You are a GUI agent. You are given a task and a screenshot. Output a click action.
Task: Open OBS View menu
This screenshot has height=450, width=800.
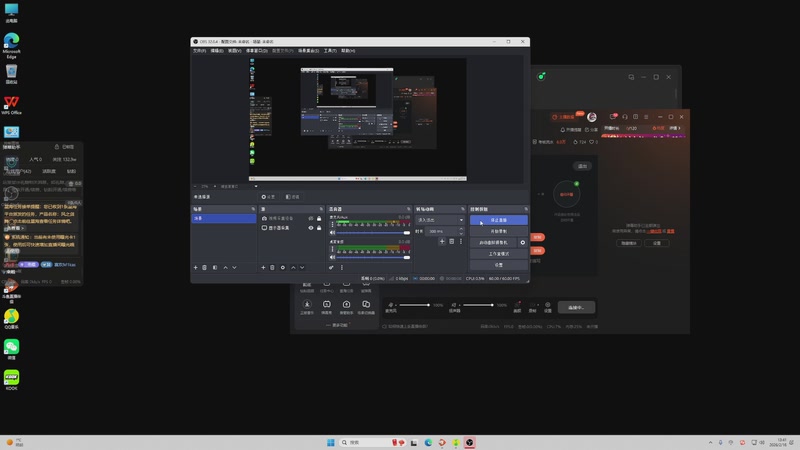(234, 51)
